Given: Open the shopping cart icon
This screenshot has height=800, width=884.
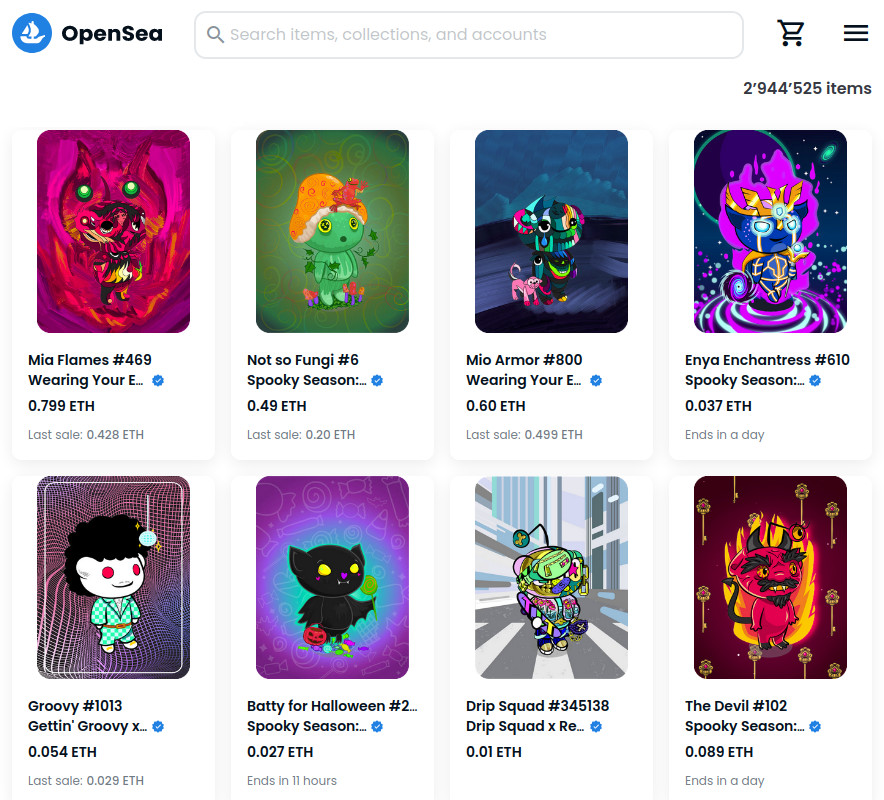Looking at the screenshot, I should [x=790, y=33].
